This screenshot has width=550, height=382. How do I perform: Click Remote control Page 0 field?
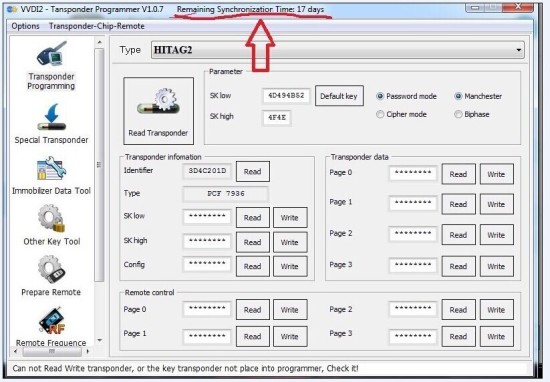coord(207,309)
